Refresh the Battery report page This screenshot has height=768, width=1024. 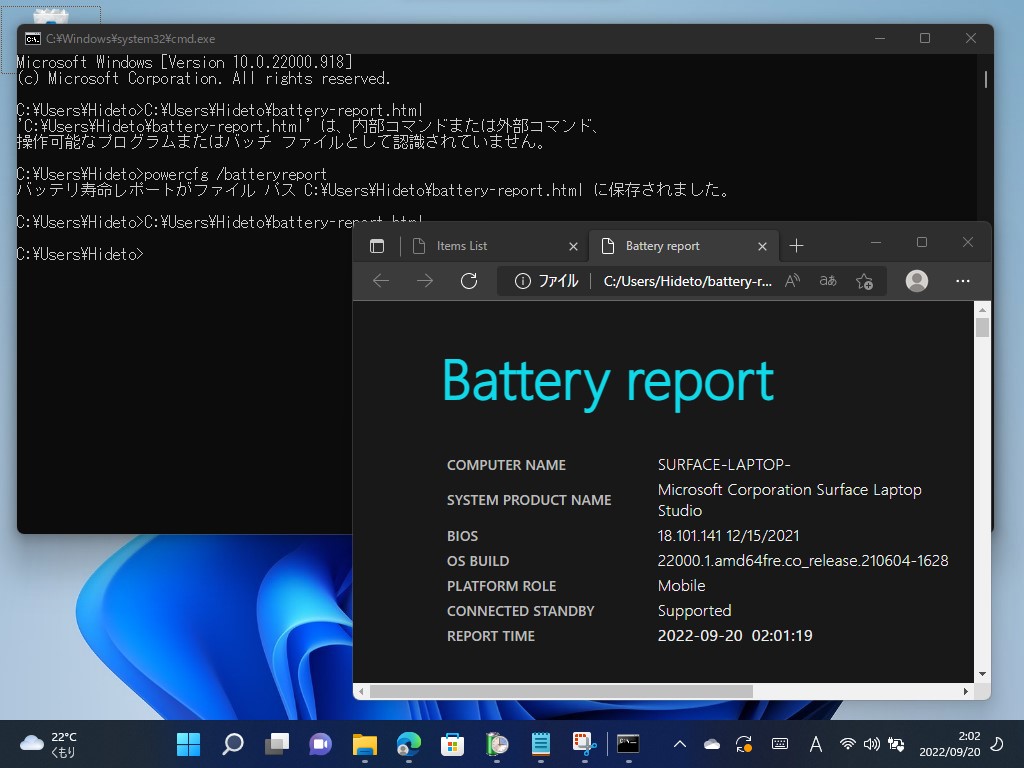[468, 281]
